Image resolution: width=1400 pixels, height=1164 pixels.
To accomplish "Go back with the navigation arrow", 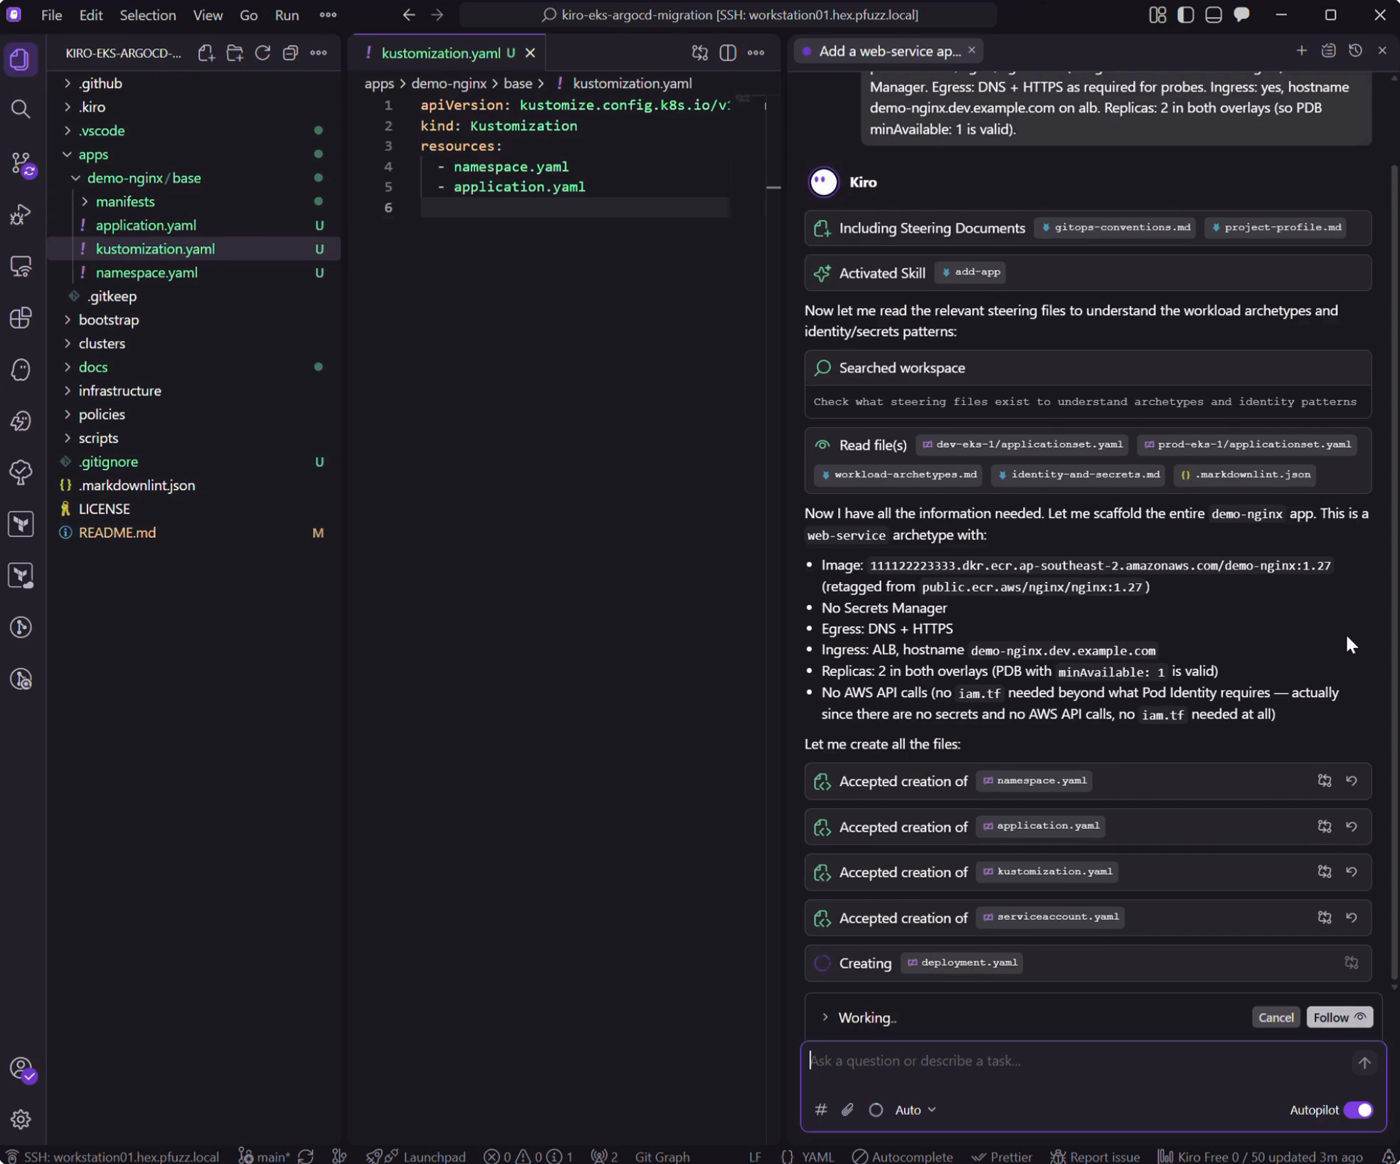I will coord(408,15).
